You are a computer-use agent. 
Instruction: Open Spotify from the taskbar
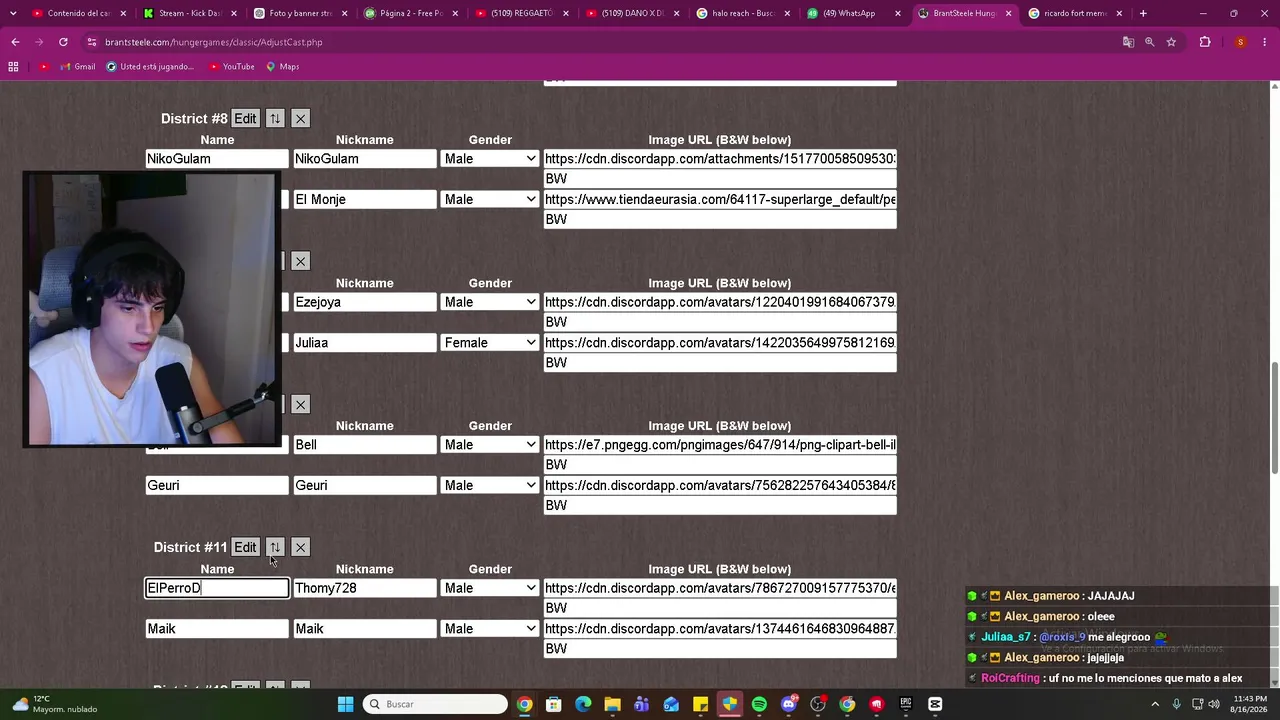coord(759,704)
